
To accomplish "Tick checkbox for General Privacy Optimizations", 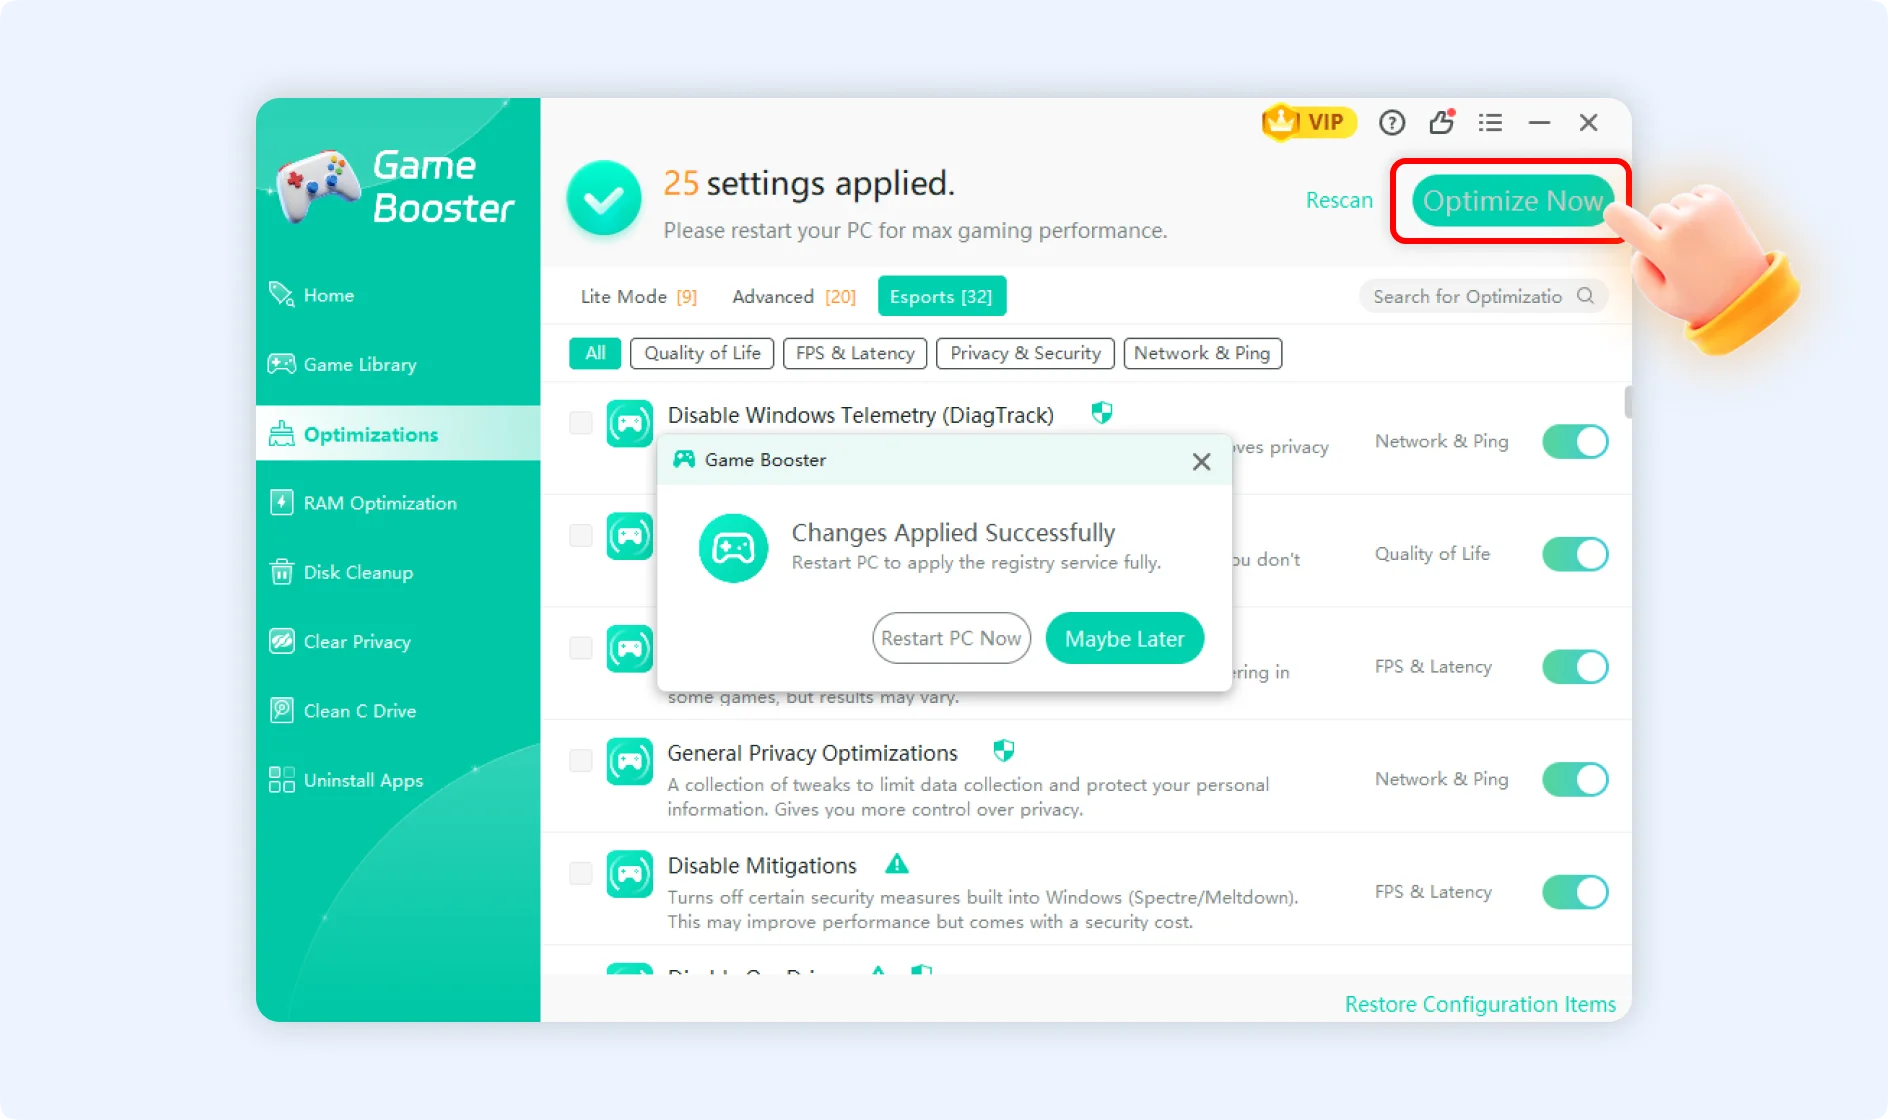I will pyautogui.click(x=581, y=760).
